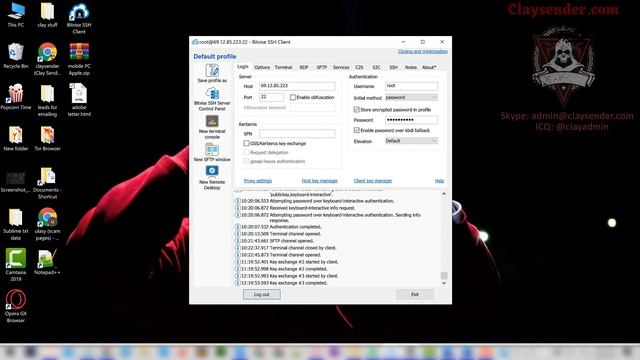Open Closing and minimization link
The height and width of the screenshot is (360, 640).
[423, 51]
